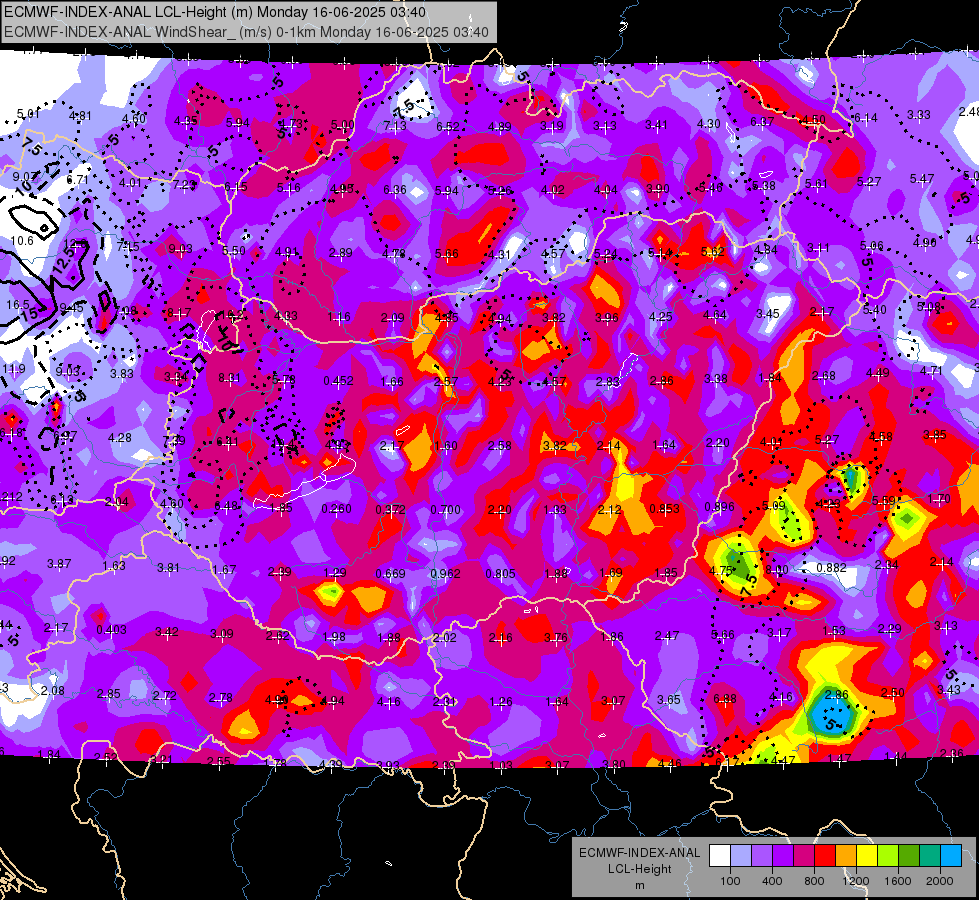Click the legend tick label 100
The height and width of the screenshot is (900, 979).
[730, 881]
